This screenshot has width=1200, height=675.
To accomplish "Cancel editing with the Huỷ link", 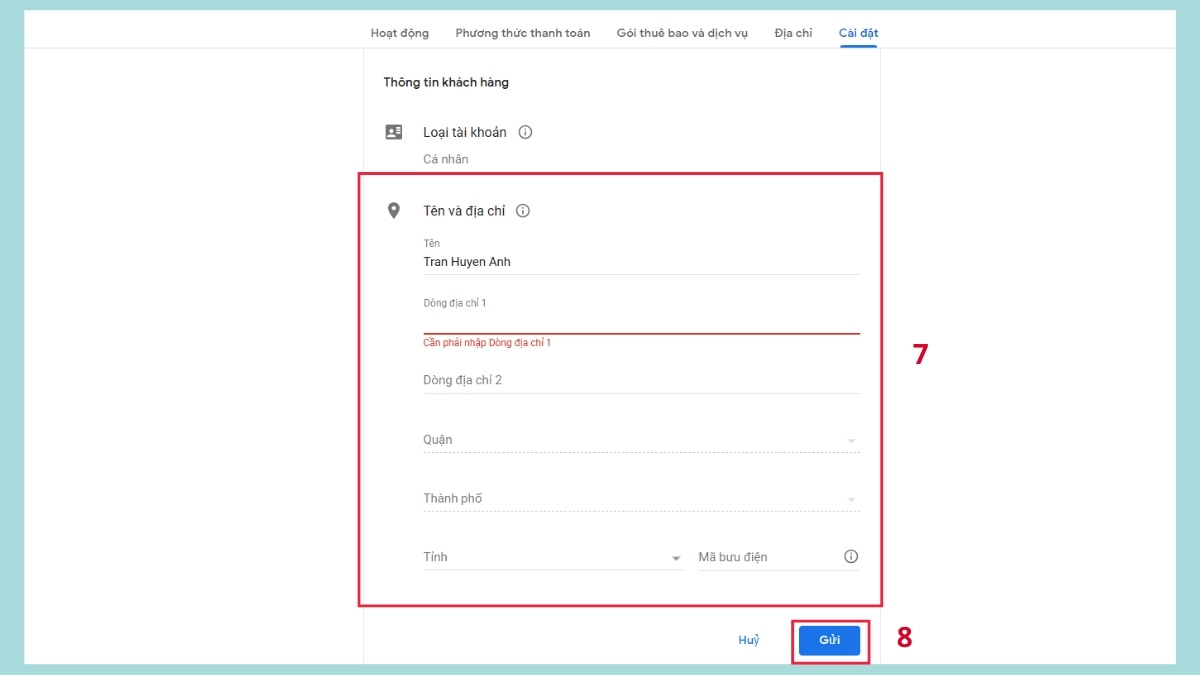I will point(749,640).
